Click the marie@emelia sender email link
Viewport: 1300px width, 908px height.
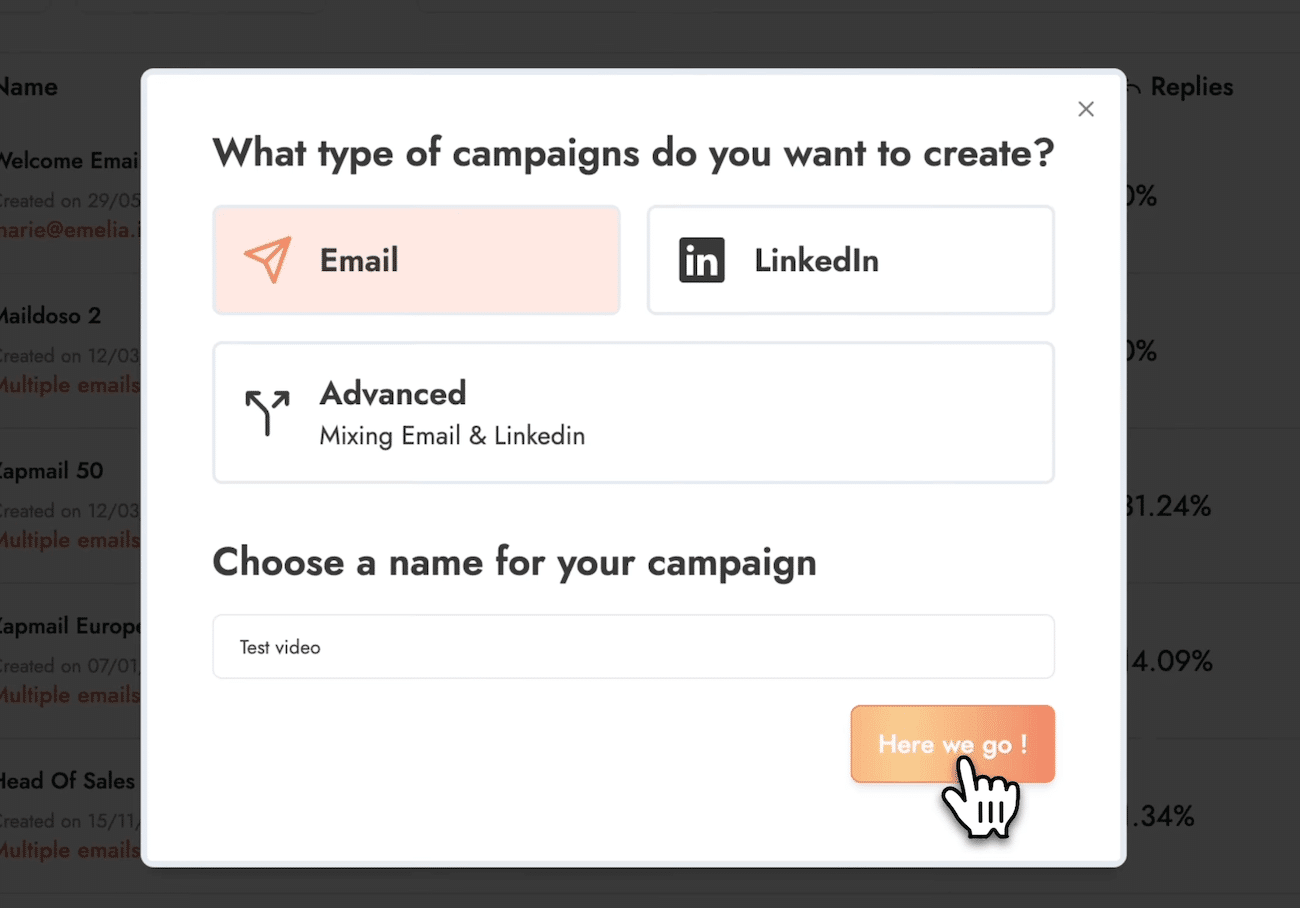(70, 229)
